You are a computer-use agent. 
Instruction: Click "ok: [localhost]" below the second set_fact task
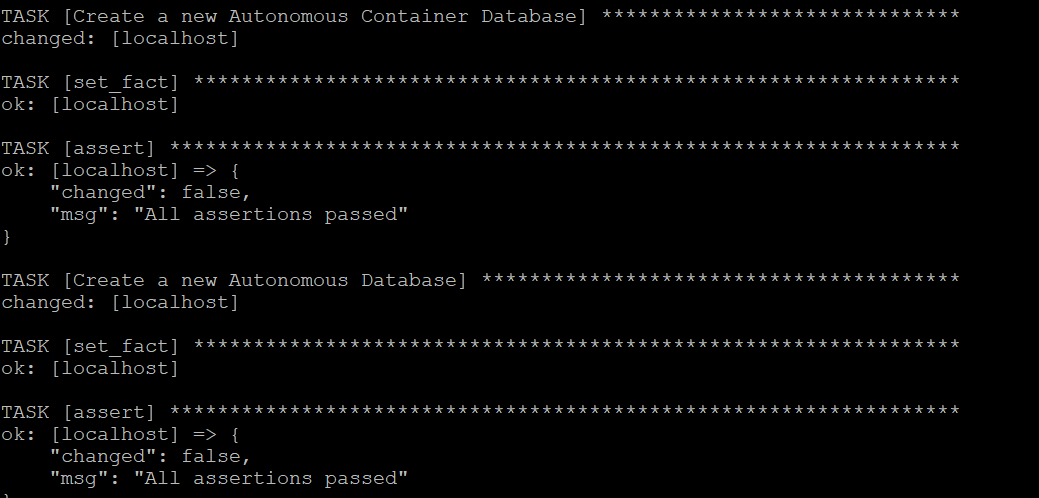90,368
